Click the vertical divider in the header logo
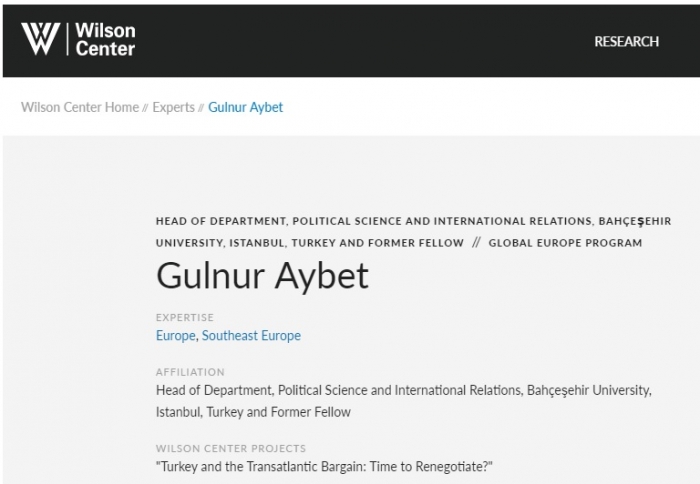This screenshot has width=700, height=484. tap(67, 39)
